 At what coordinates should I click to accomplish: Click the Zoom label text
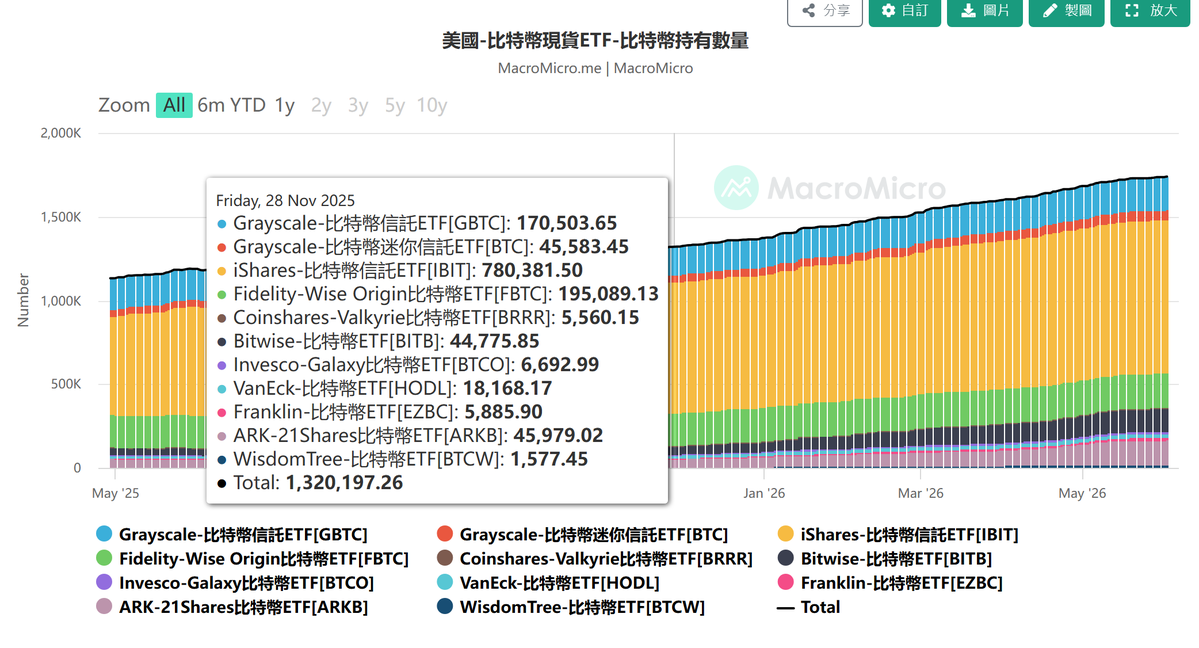124,105
